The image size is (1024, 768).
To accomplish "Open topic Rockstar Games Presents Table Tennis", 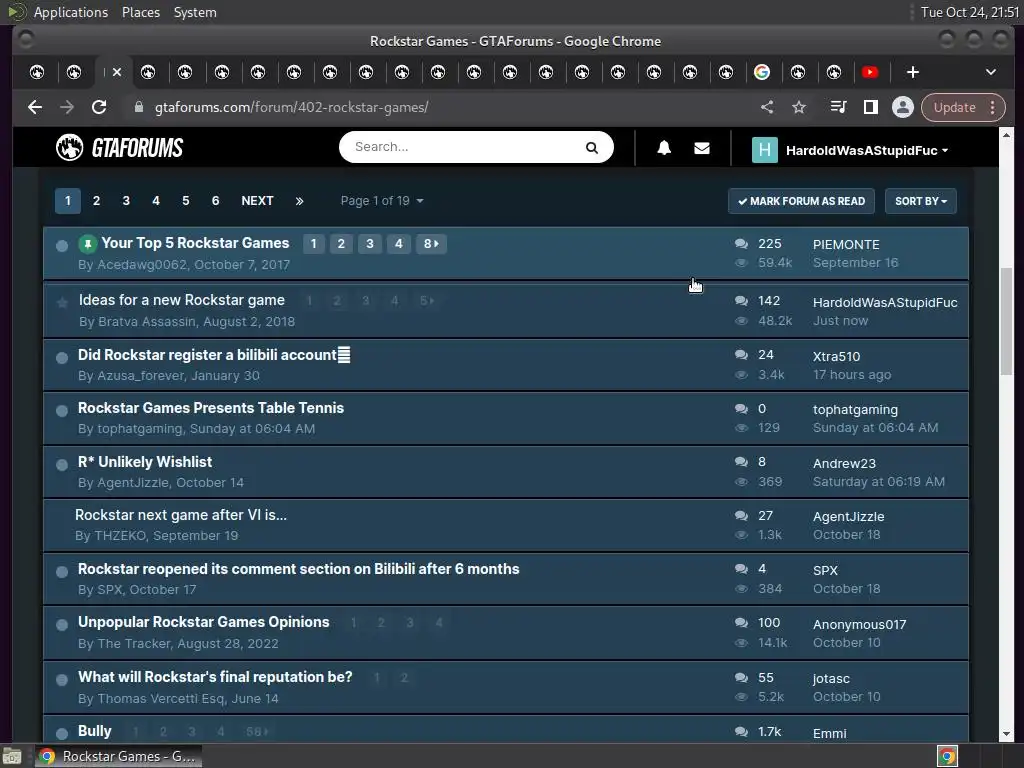I will [x=210, y=408].
